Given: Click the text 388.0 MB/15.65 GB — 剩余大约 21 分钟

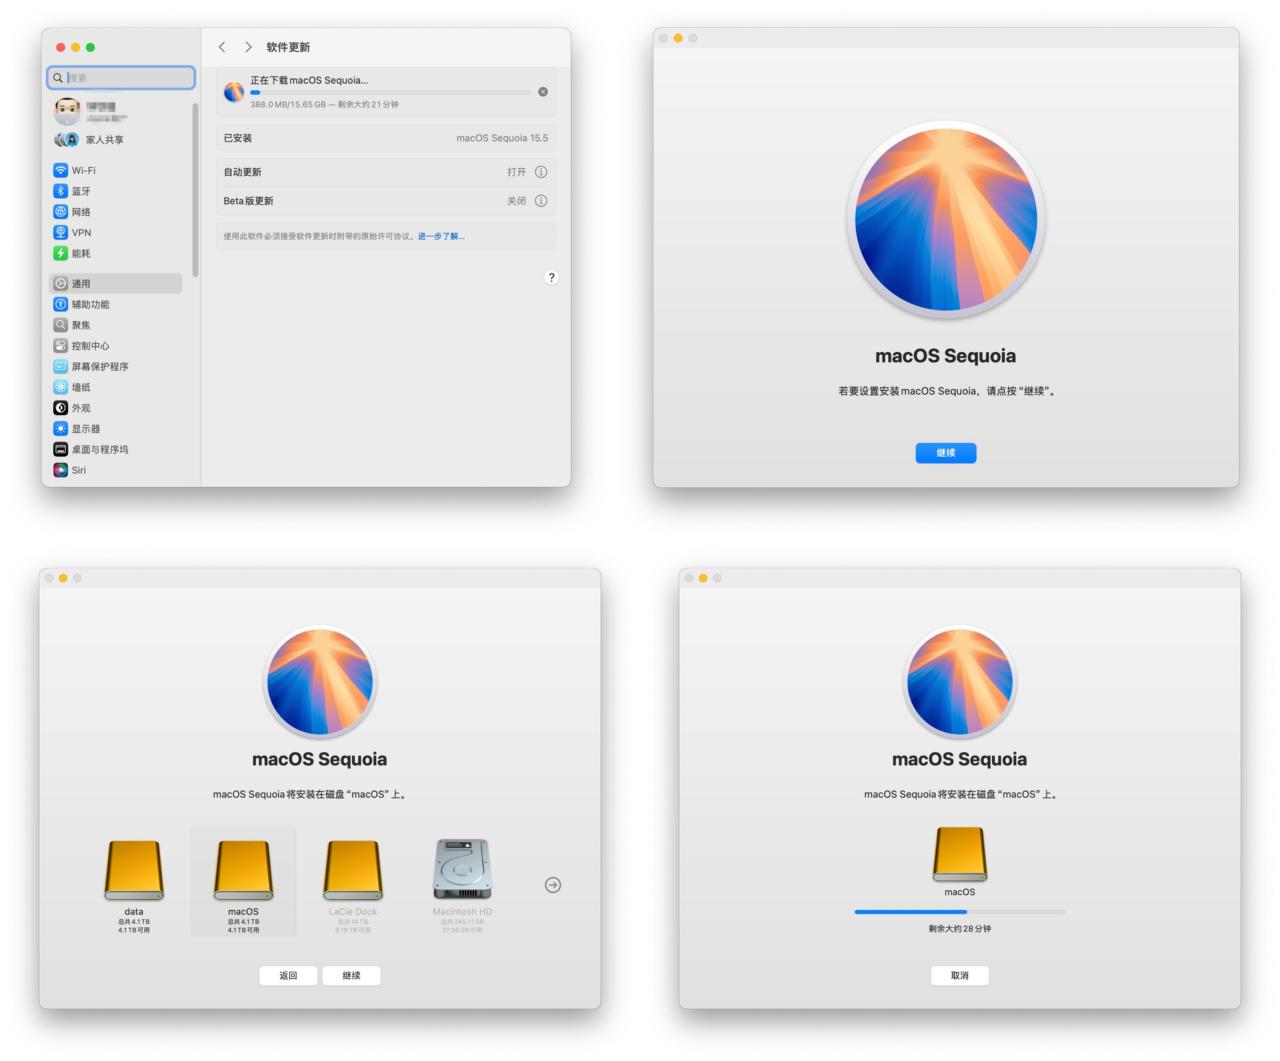Looking at the screenshot, I should [x=324, y=104].
